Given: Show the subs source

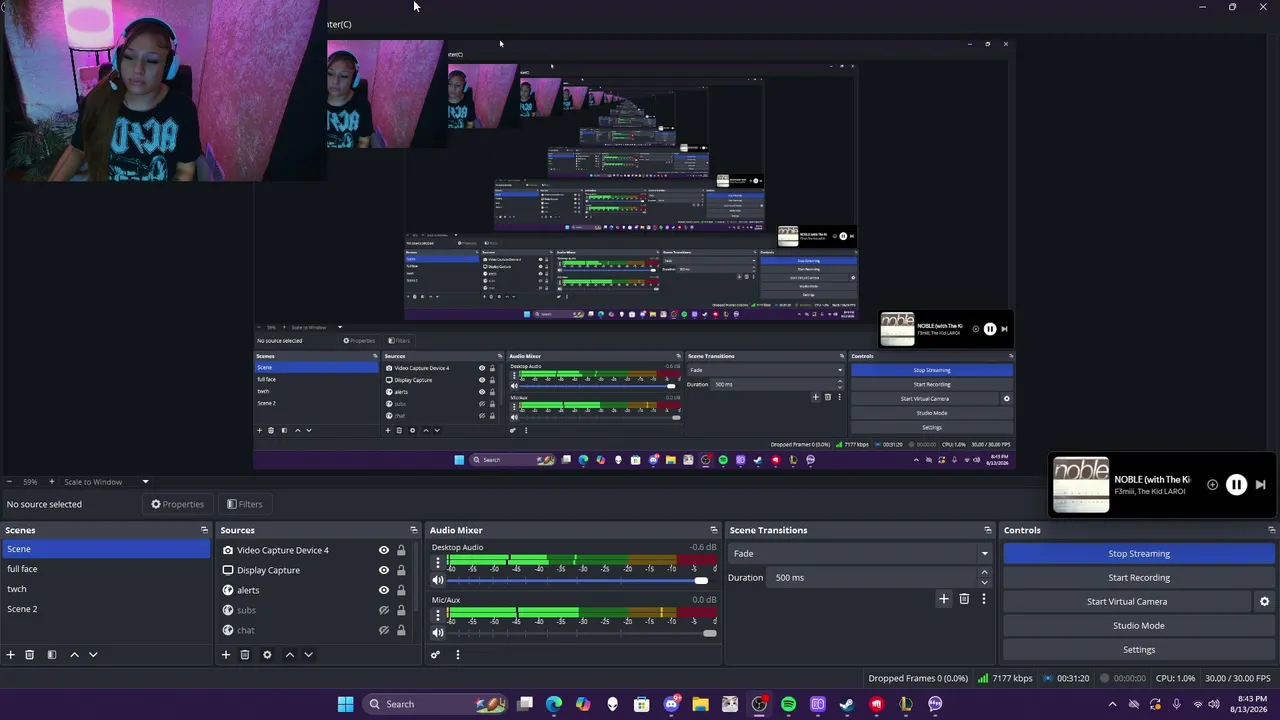Looking at the screenshot, I should point(383,610).
